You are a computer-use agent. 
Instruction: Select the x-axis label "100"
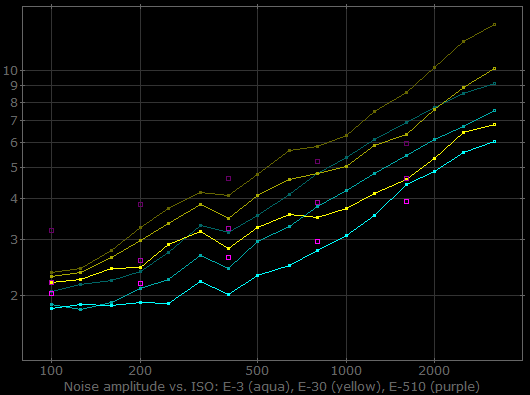click(x=51, y=371)
